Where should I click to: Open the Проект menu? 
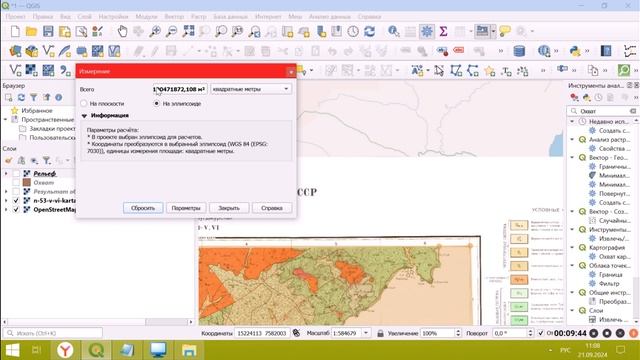pos(16,17)
